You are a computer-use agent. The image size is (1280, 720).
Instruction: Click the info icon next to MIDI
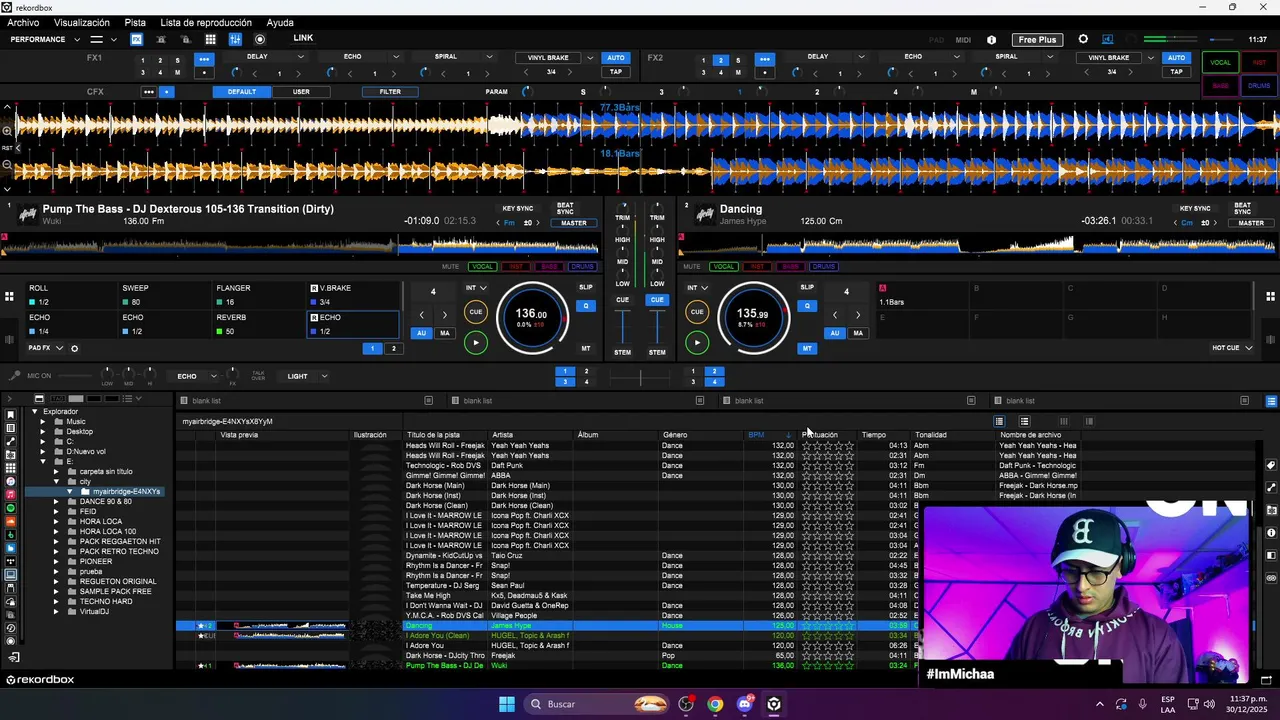(x=991, y=40)
